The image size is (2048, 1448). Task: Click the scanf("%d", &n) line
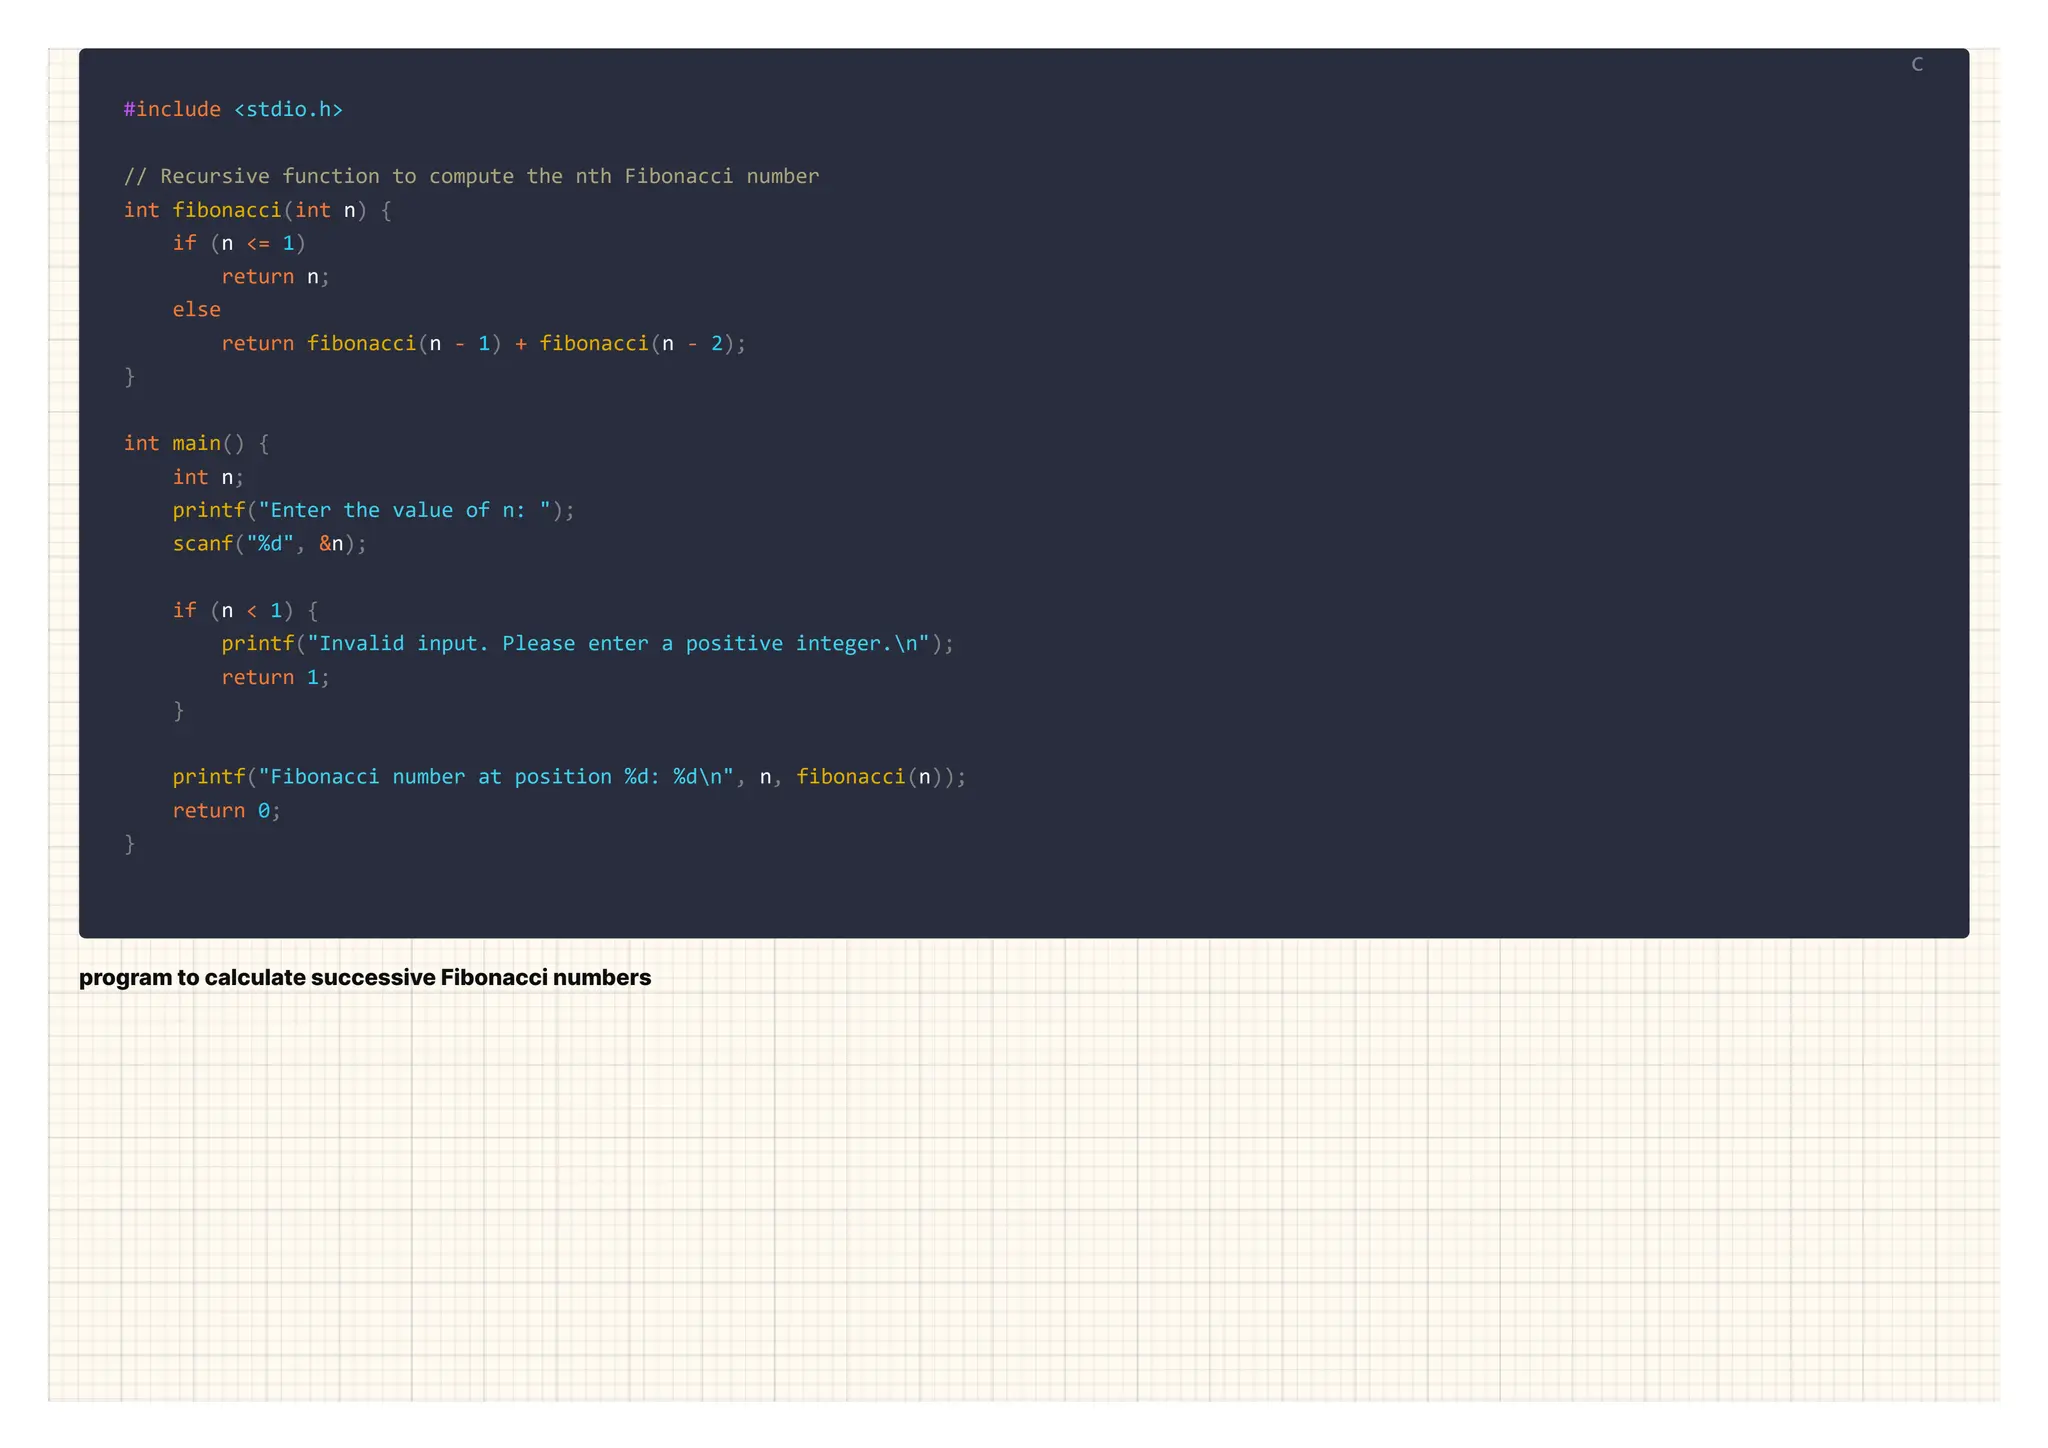coord(270,544)
